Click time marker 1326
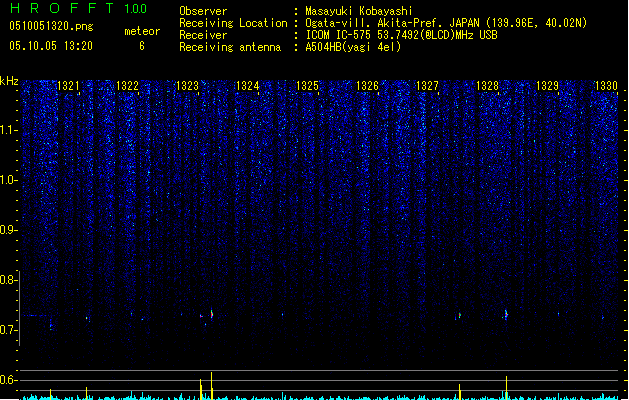This screenshot has width=629, height=400. click(x=367, y=86)
